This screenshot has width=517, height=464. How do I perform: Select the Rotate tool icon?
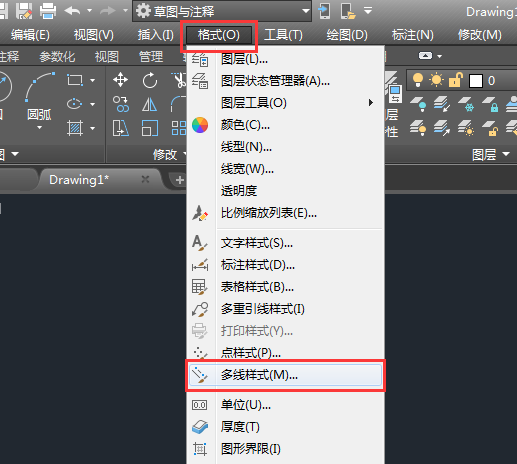[x=150, y=80]
